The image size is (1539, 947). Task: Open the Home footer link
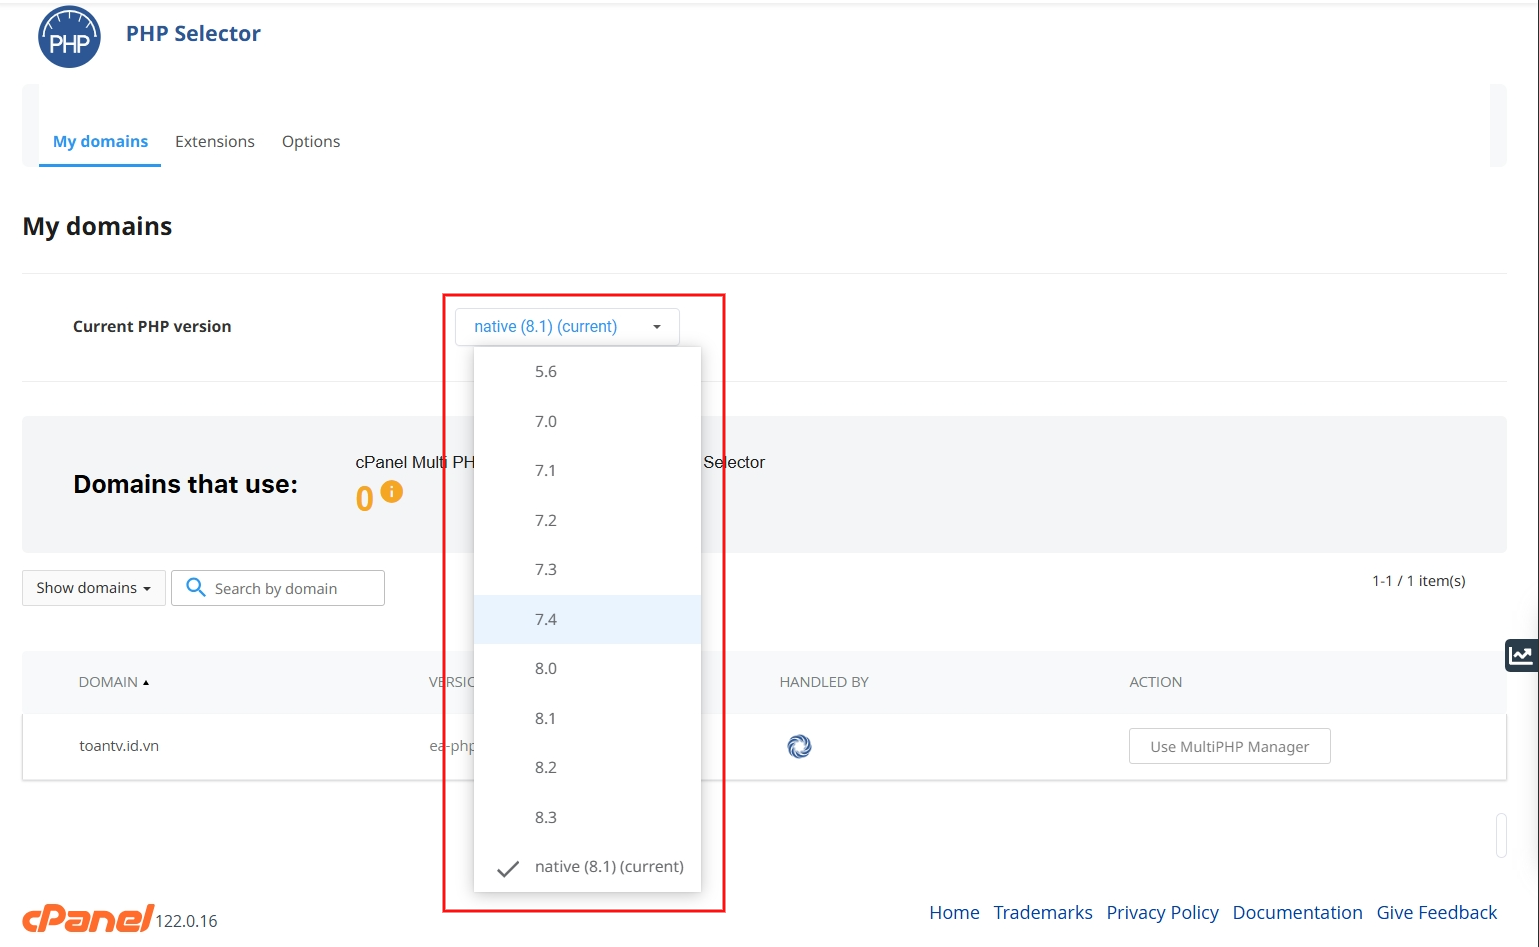tap(954, 912)
